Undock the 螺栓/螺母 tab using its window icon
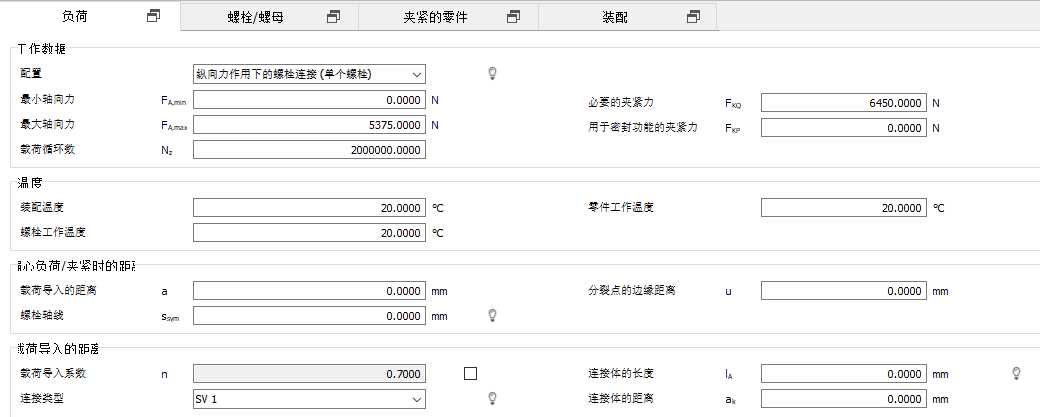The height and width of the screenshot is (417, 1040). coord(333,16)
